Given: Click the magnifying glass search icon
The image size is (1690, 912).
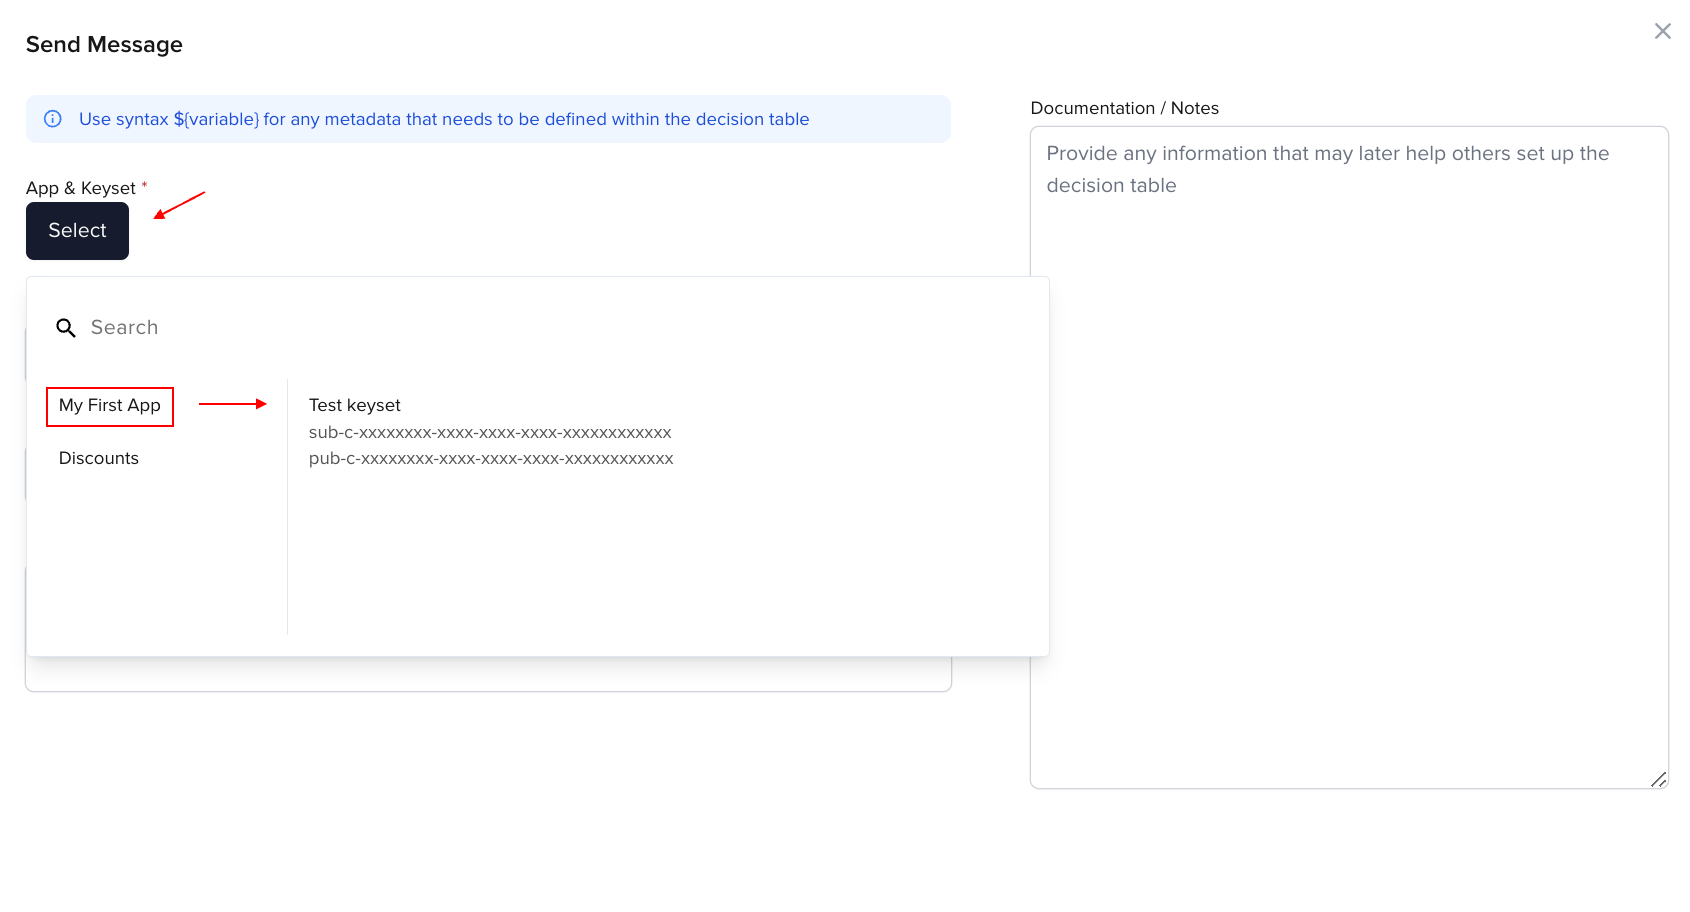Looking at the screenshot, I should 66,328.
